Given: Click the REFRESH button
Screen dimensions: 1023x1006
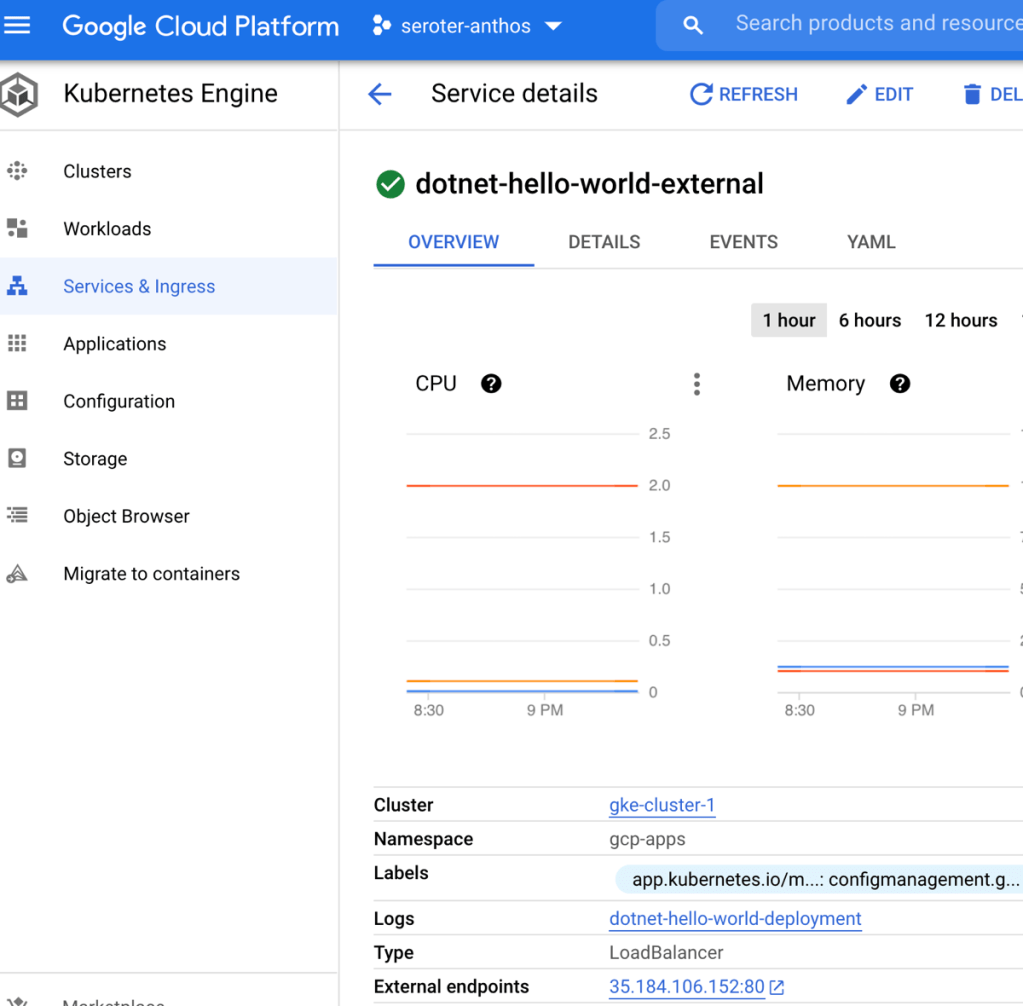Looking at the screenshot, I should tap(744, 94).
